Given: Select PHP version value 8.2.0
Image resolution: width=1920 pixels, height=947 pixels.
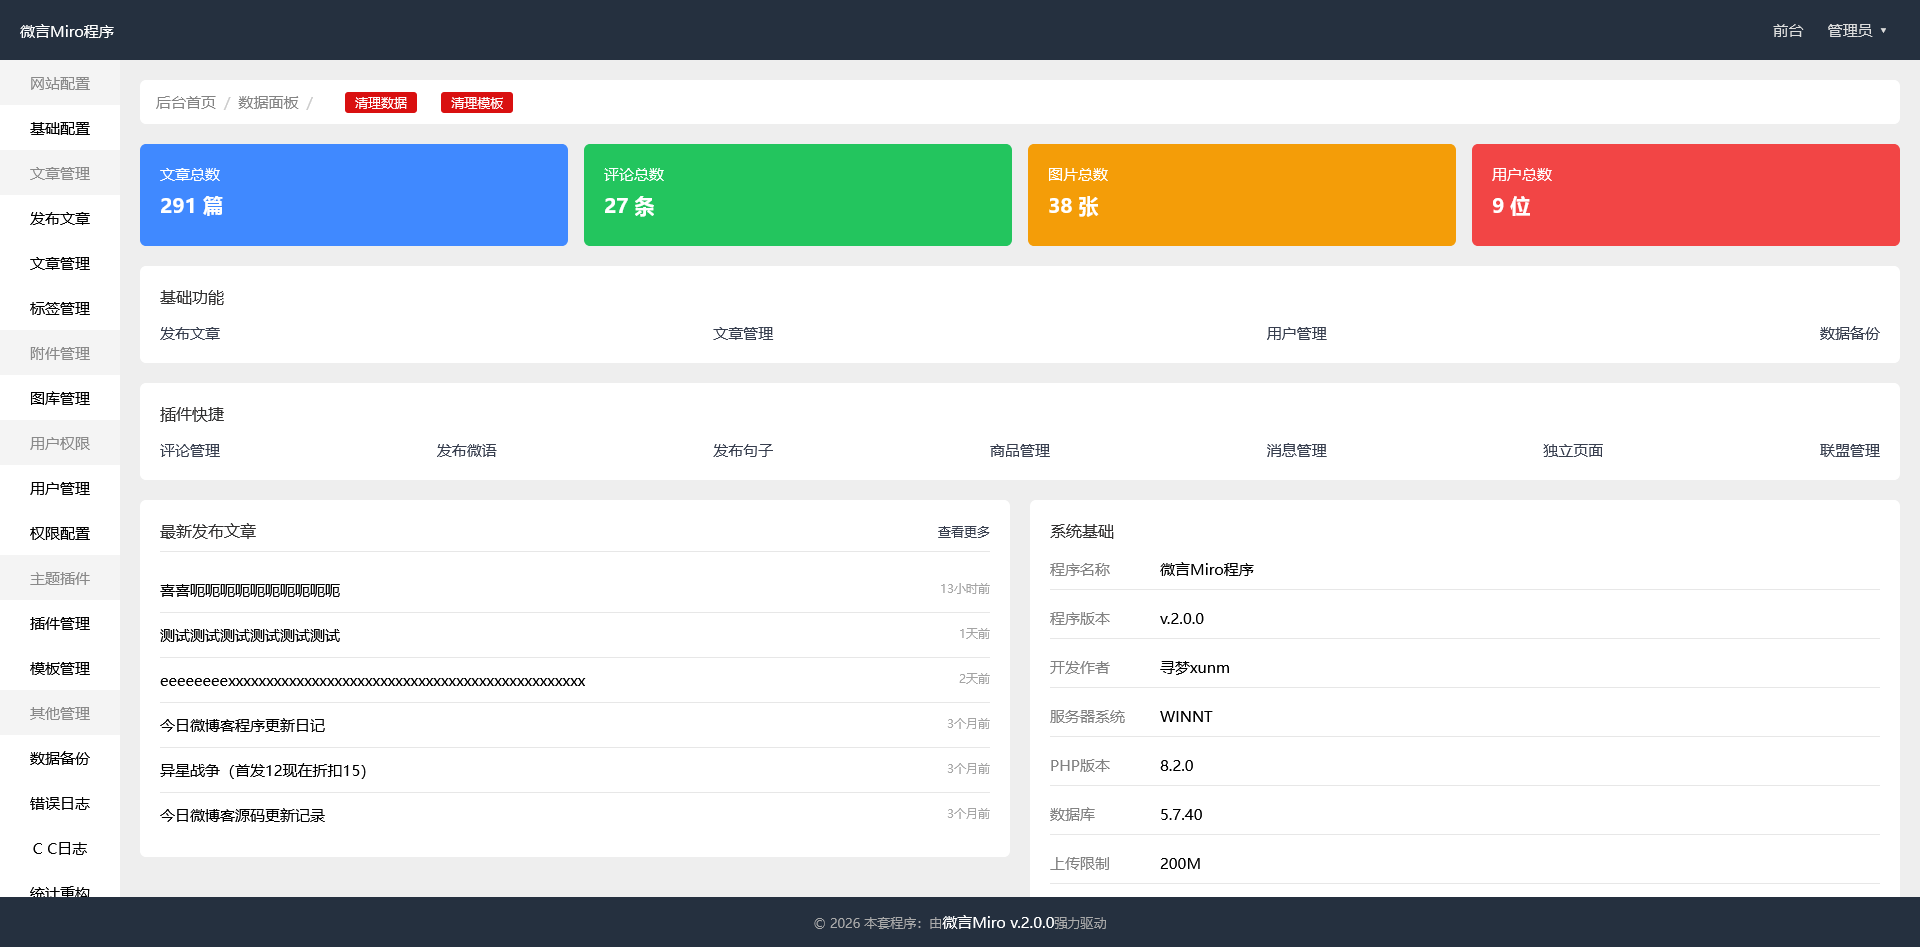Looking at the screenshot, I should pos(1177,765).
